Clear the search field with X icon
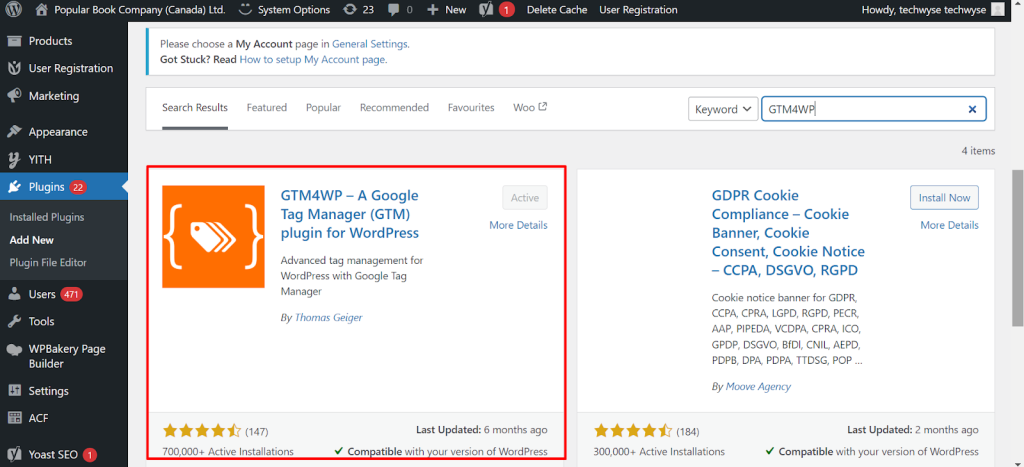1024x467 pixels. pyautogui.click(x=972, y=109)
